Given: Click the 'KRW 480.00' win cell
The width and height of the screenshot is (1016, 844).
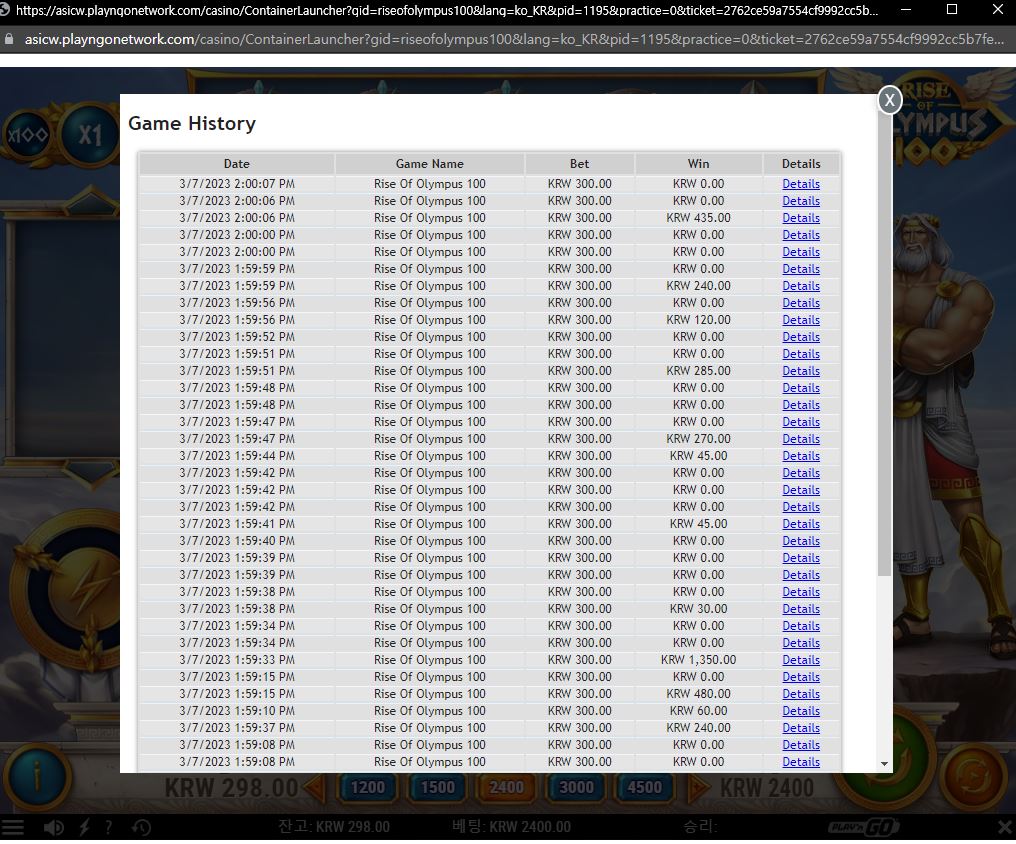Looking at the screenshot, I should point(698,694).
